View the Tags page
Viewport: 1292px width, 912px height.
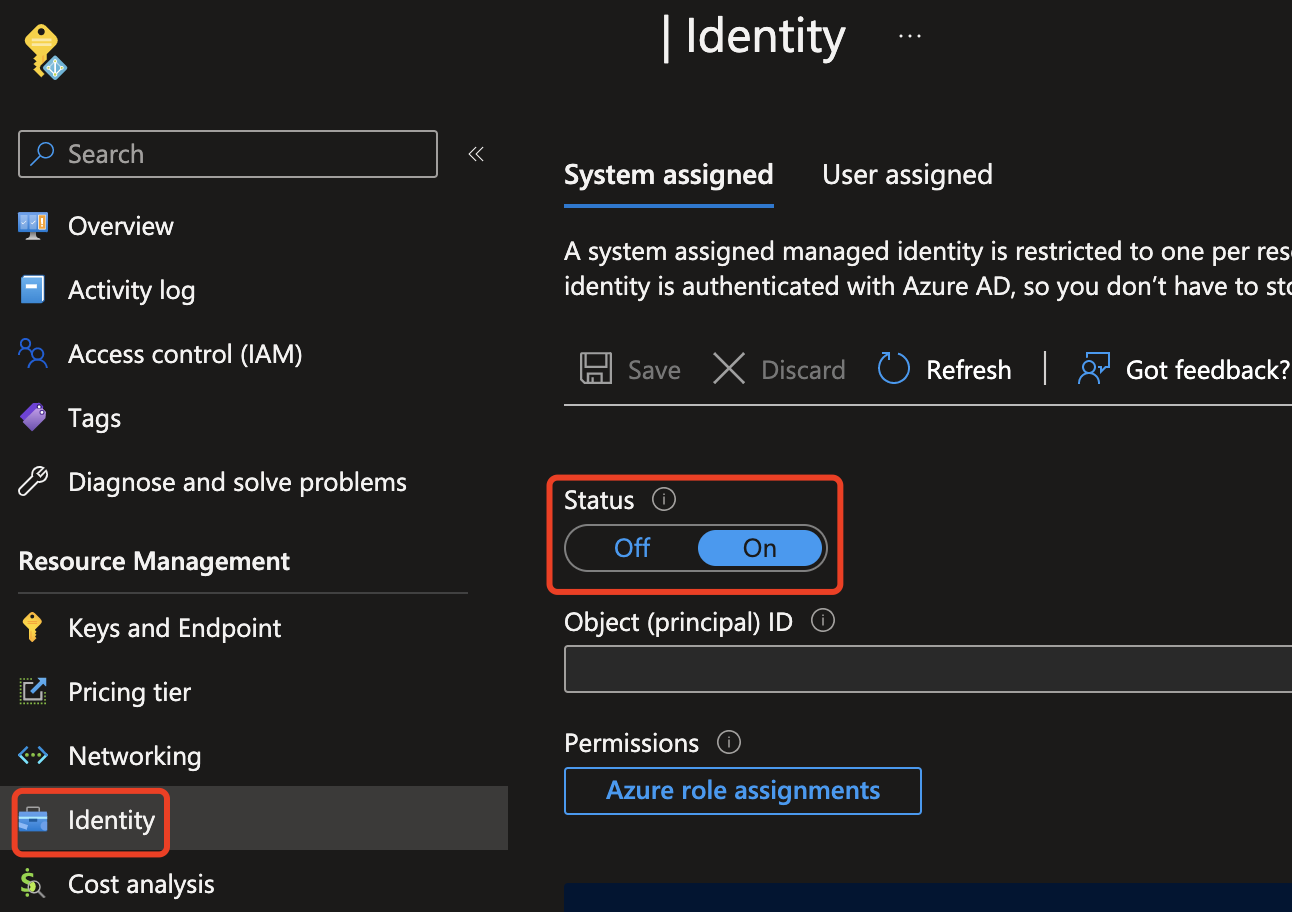coord(93,417)
